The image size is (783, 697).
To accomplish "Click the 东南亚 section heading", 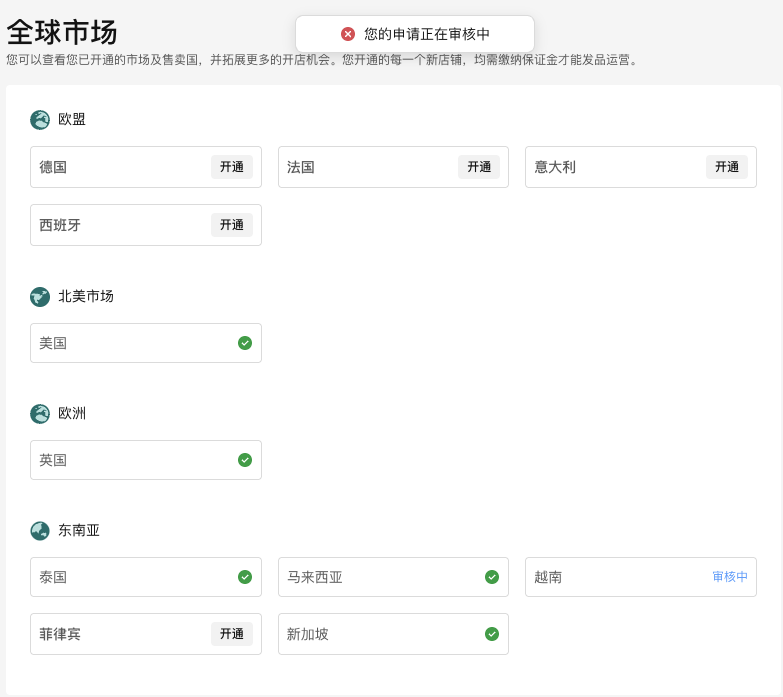I will pos(79,530).
